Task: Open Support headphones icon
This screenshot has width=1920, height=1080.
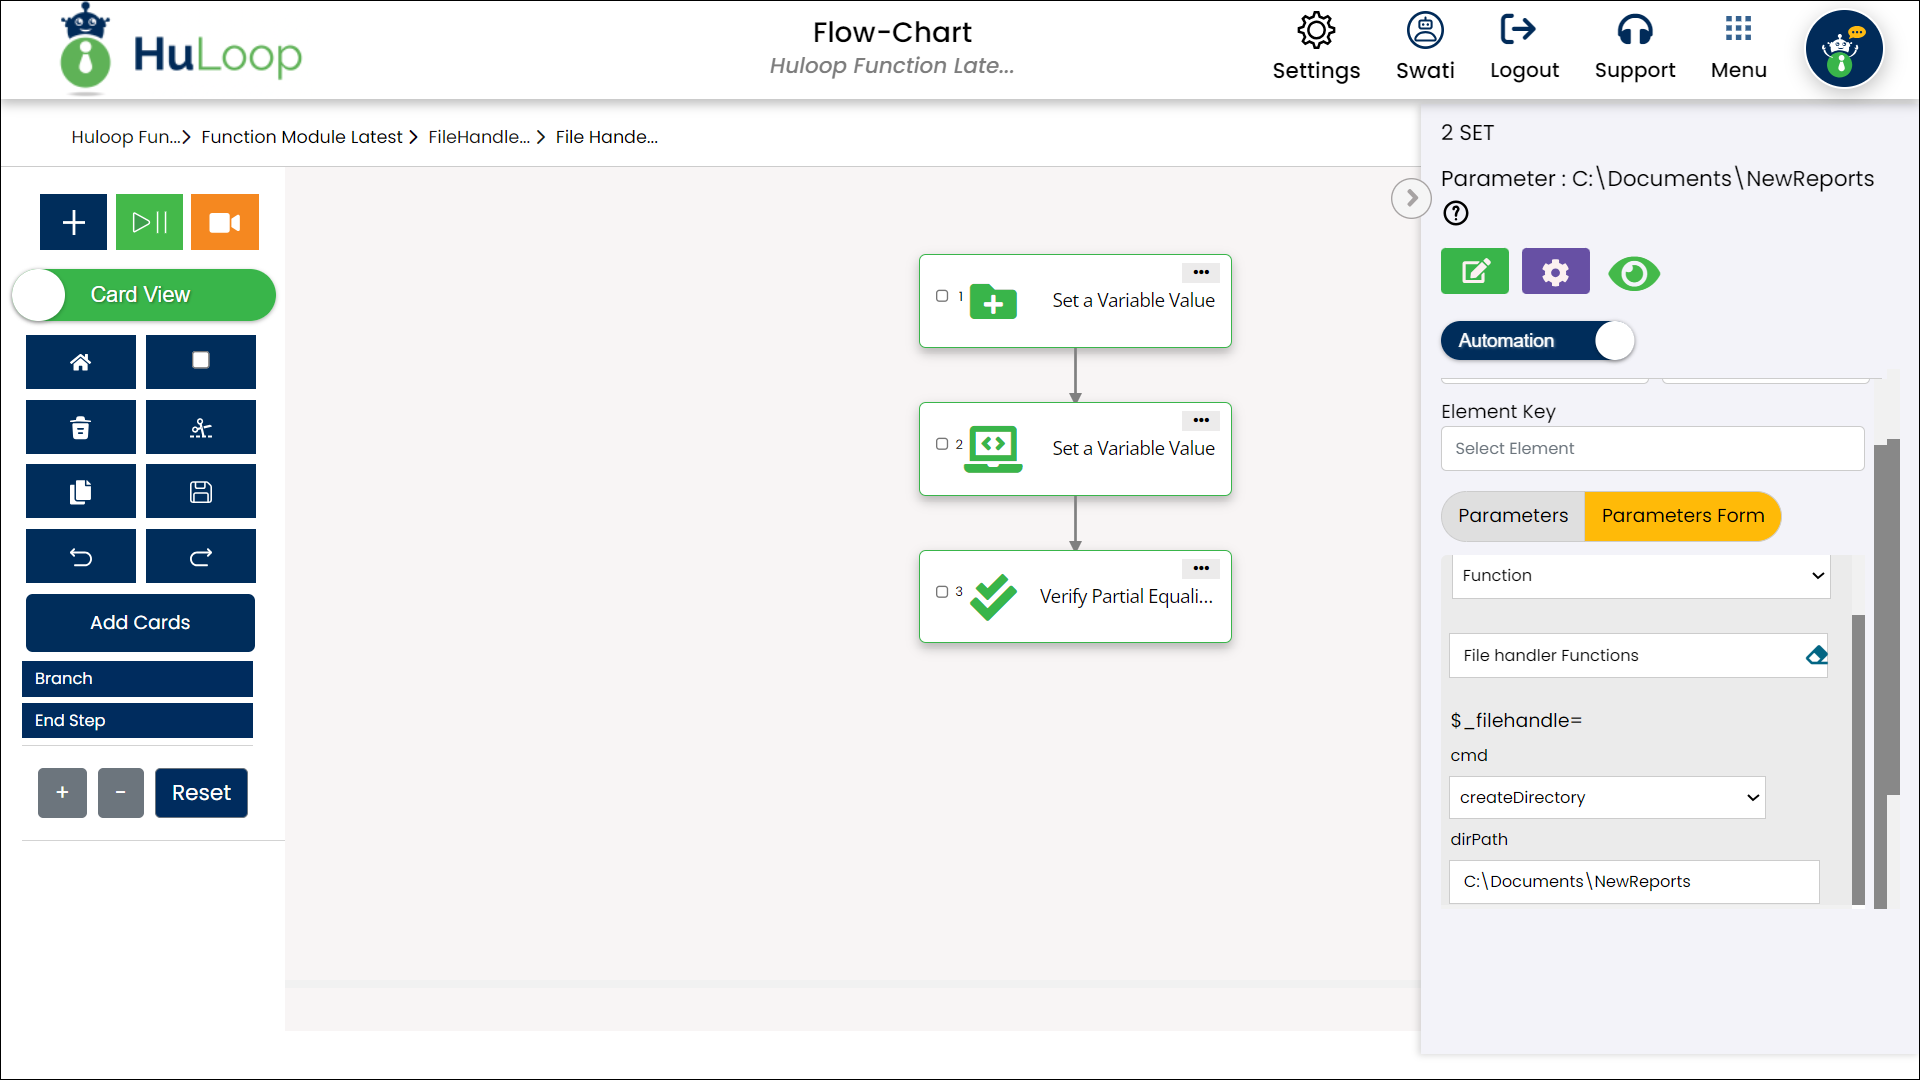Action: [x=1635, y=30]
